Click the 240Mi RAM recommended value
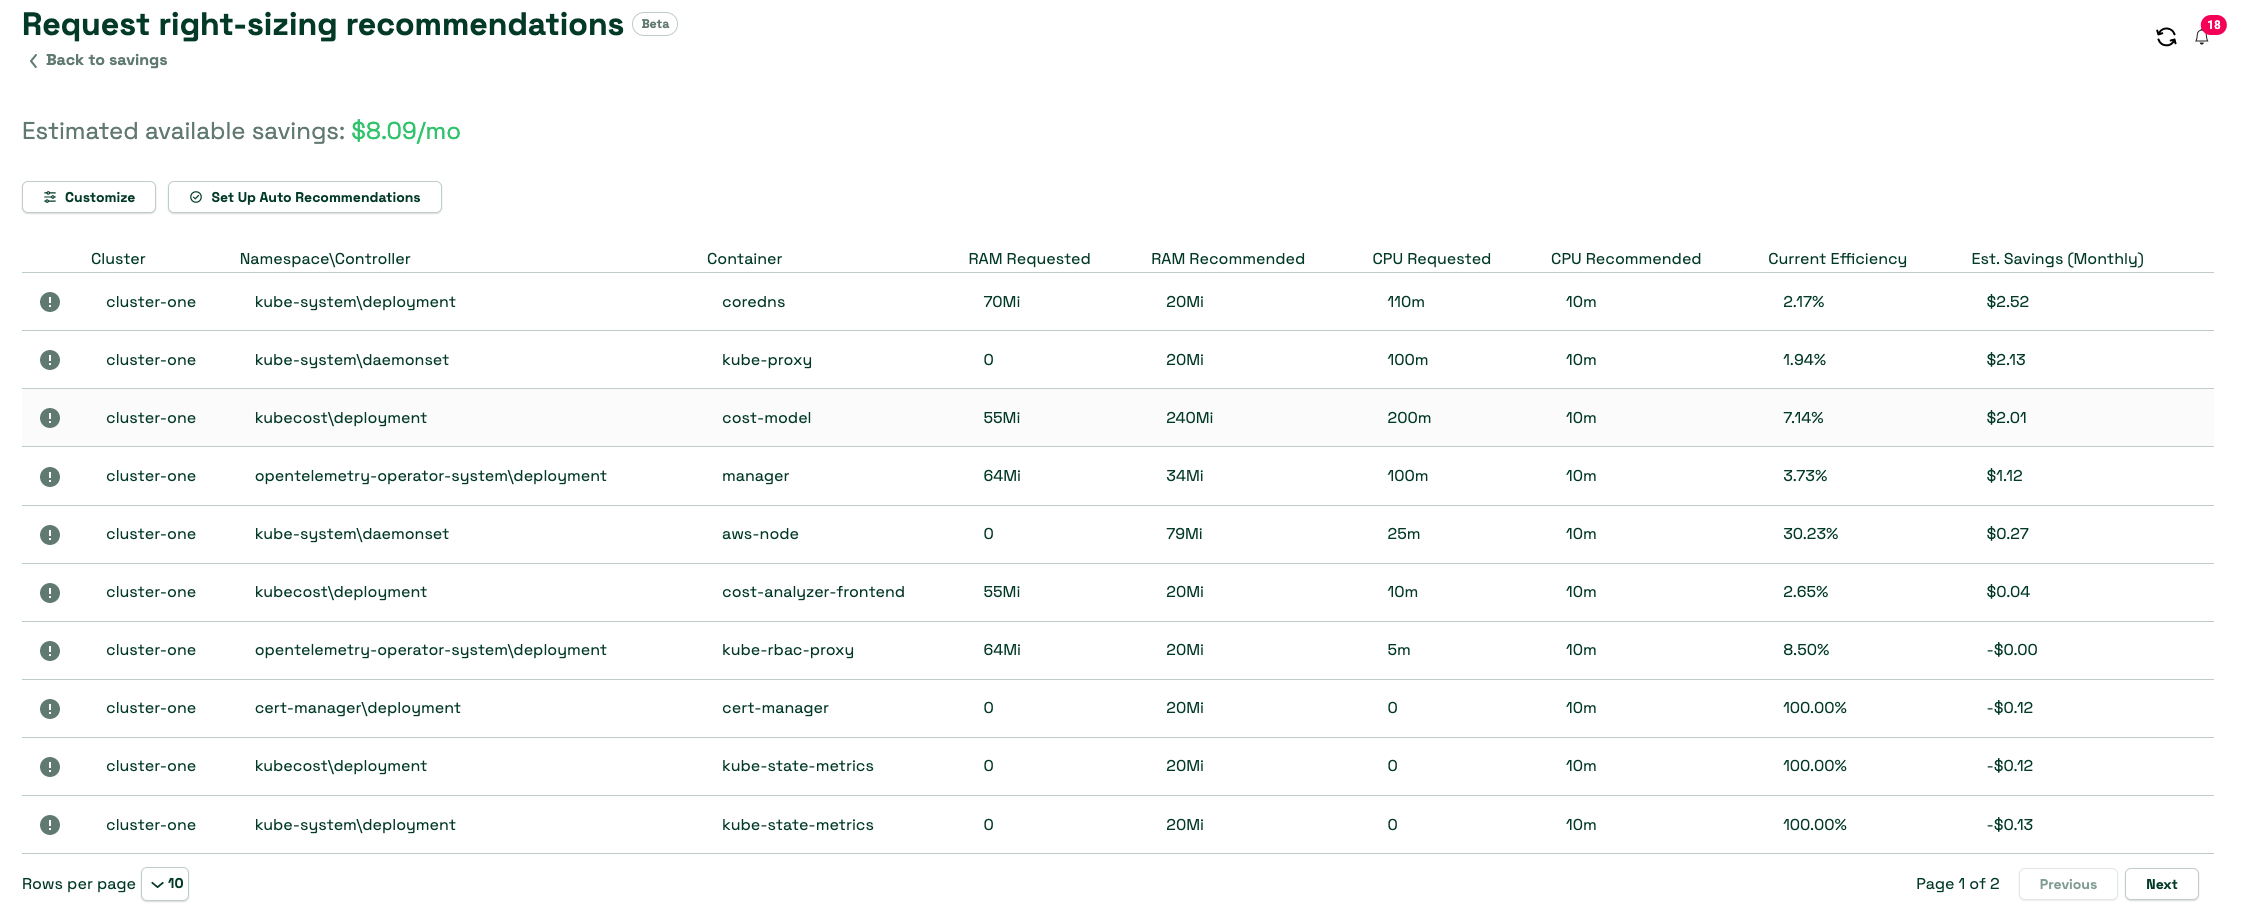 click(x=1189, y=418)
